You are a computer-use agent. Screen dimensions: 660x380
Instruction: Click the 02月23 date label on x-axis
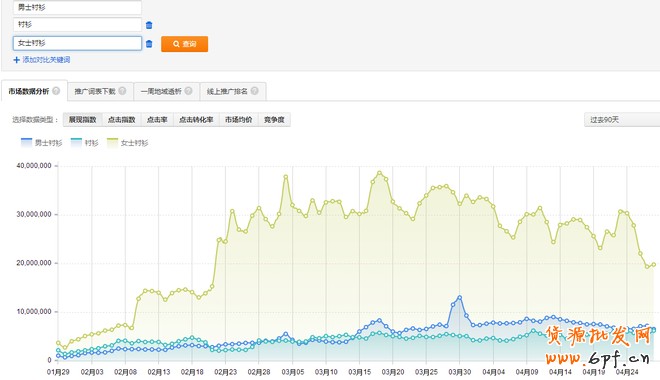pyautogui.click(x=226, y=372)
